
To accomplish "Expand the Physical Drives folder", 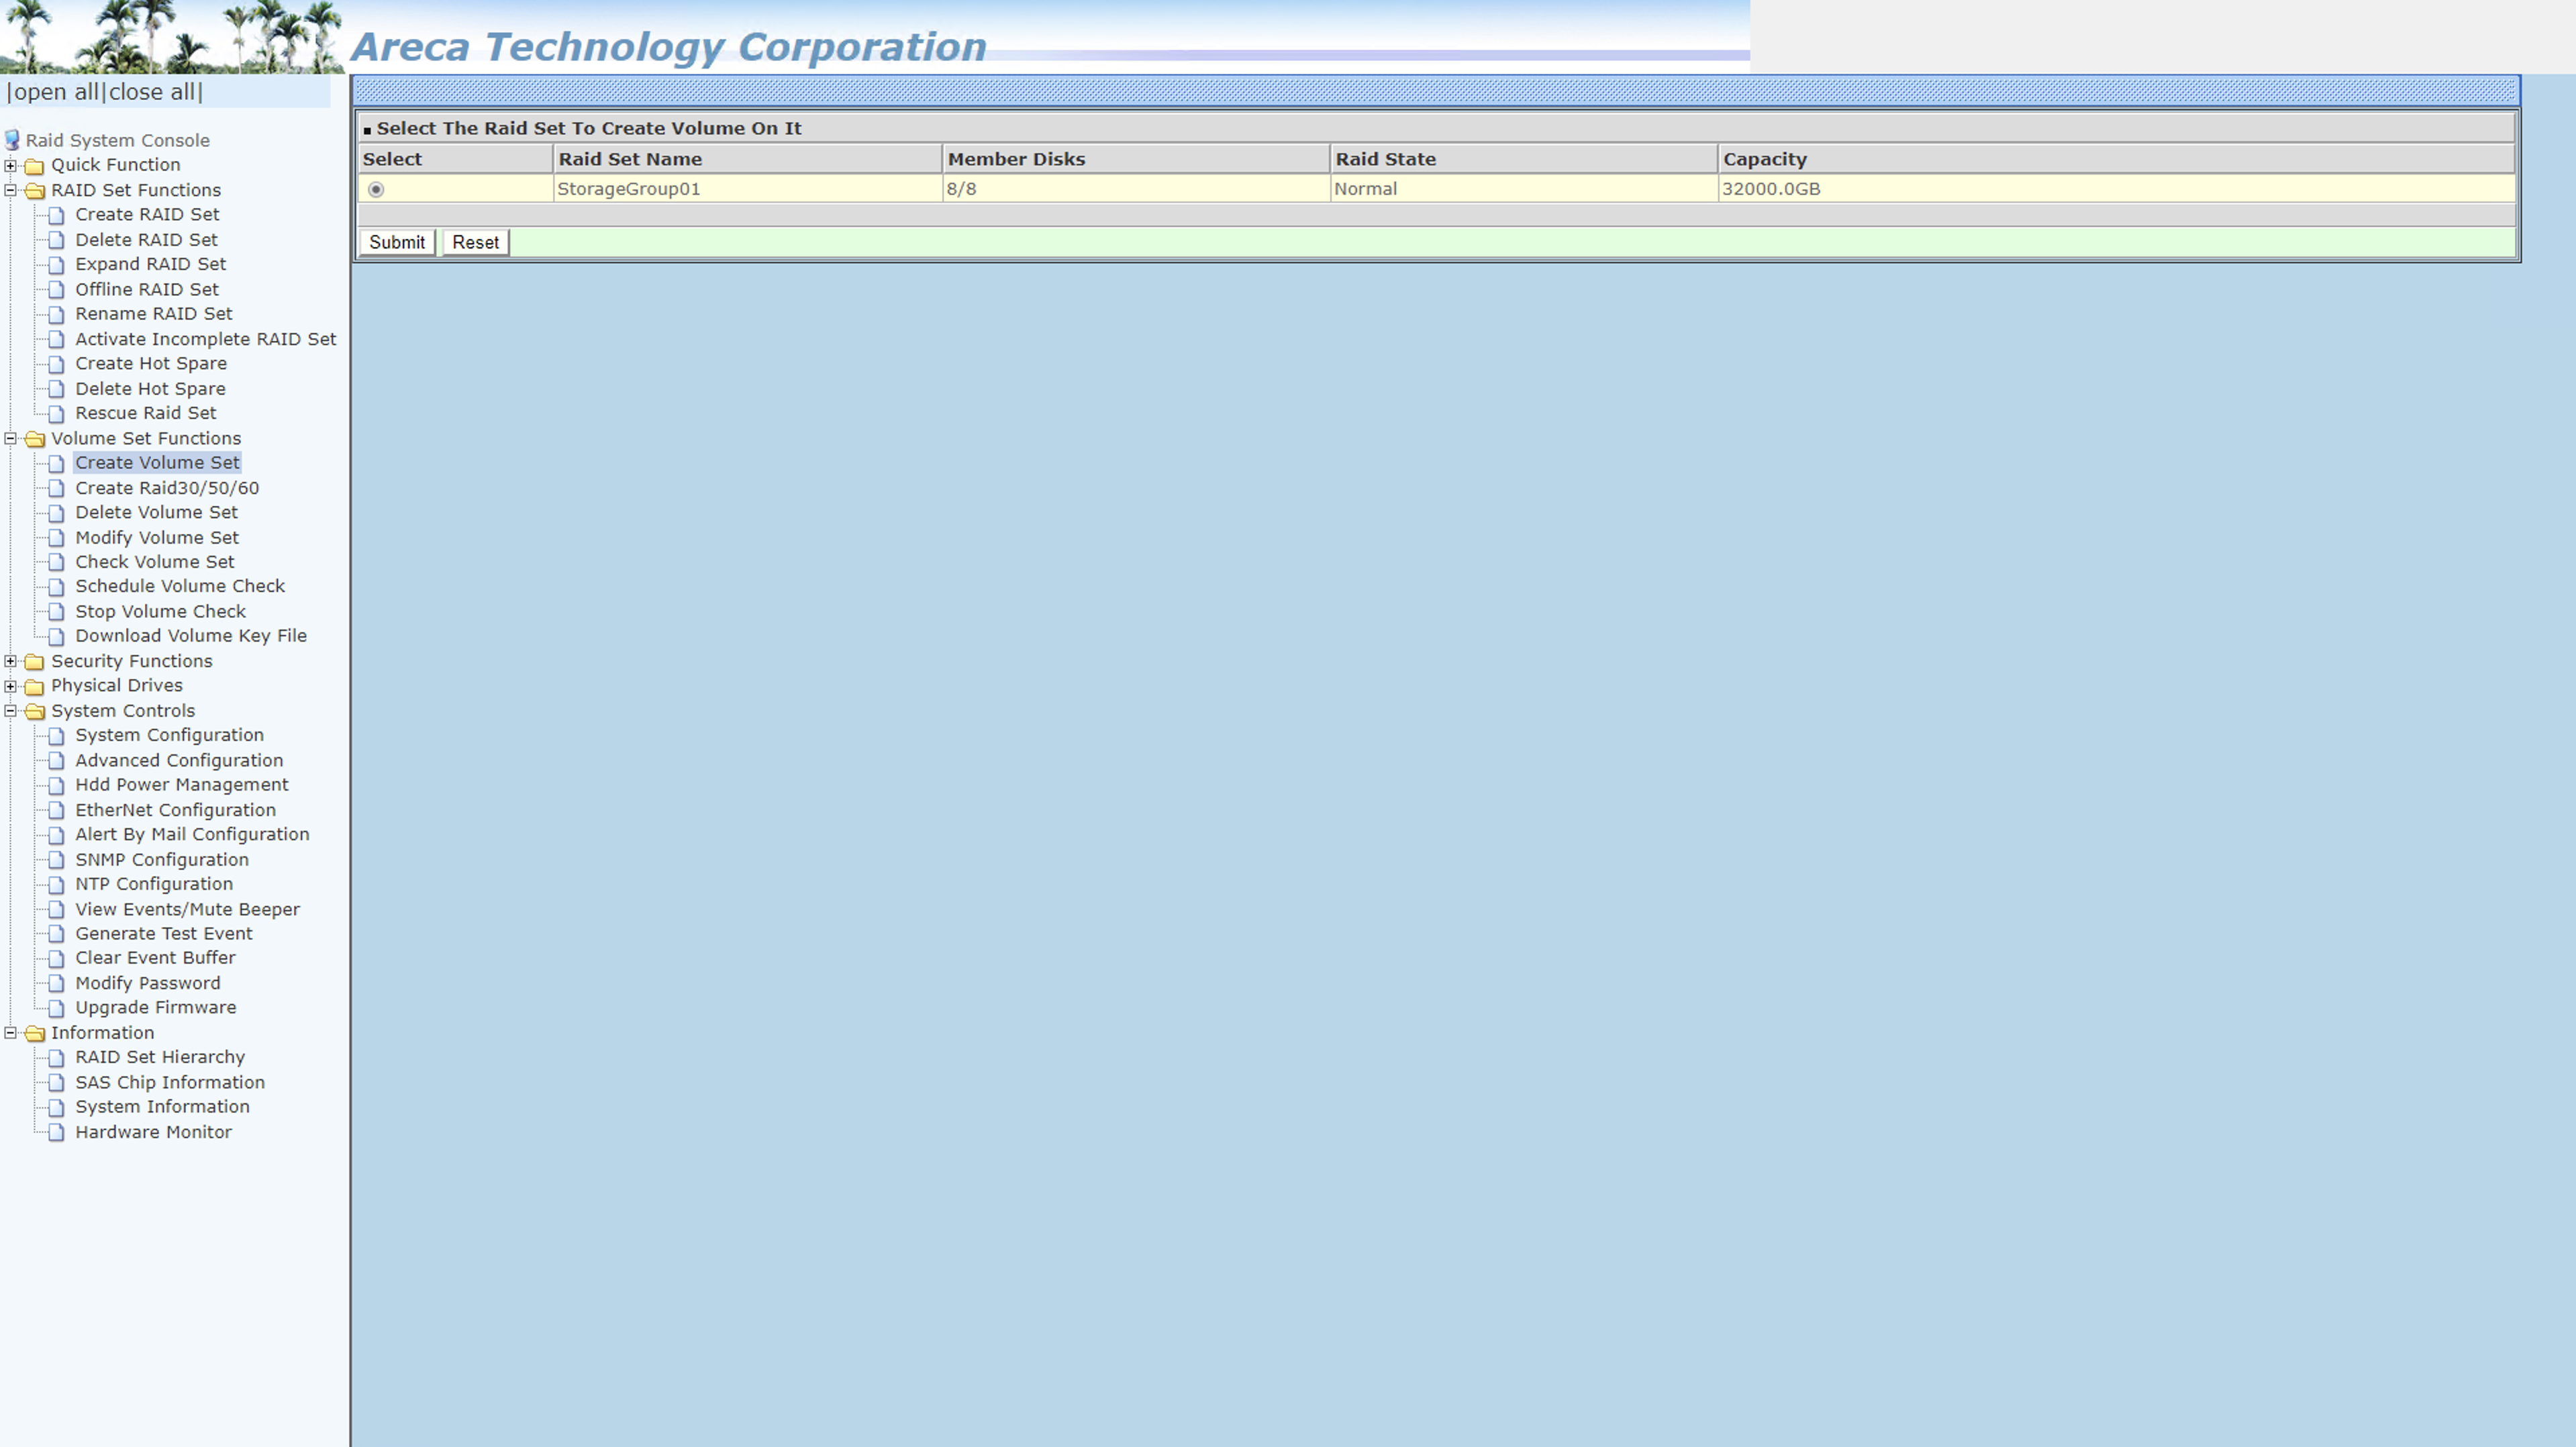I will pos(10,686).
